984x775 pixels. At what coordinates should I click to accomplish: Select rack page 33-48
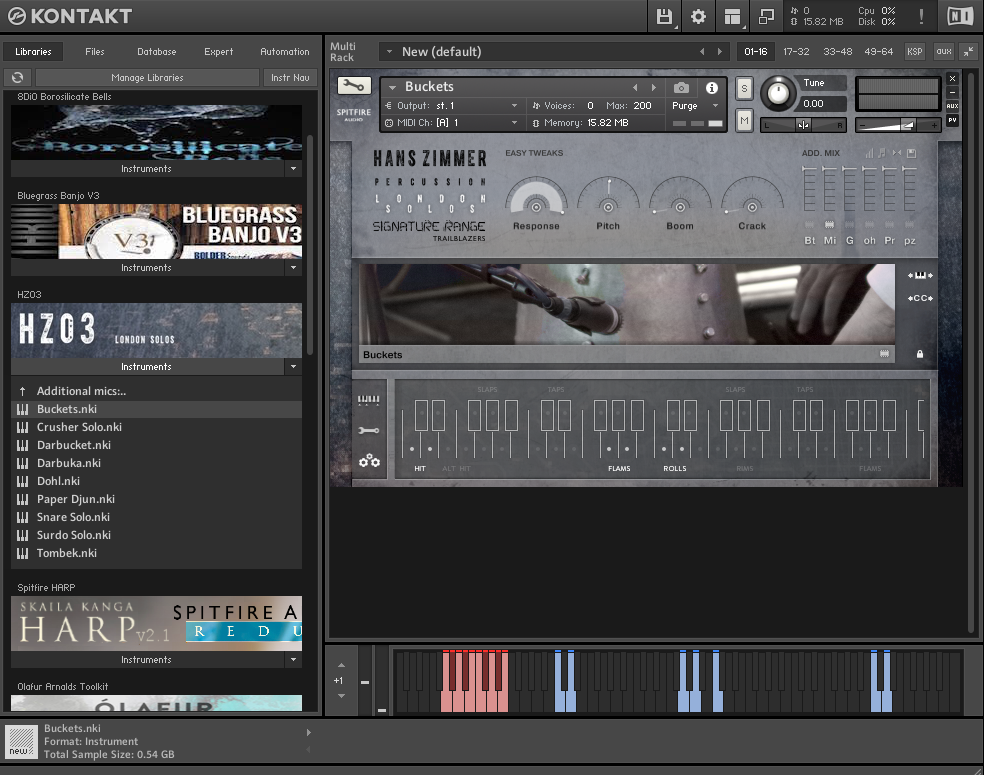pyautogui.click(x=837, y=51)
